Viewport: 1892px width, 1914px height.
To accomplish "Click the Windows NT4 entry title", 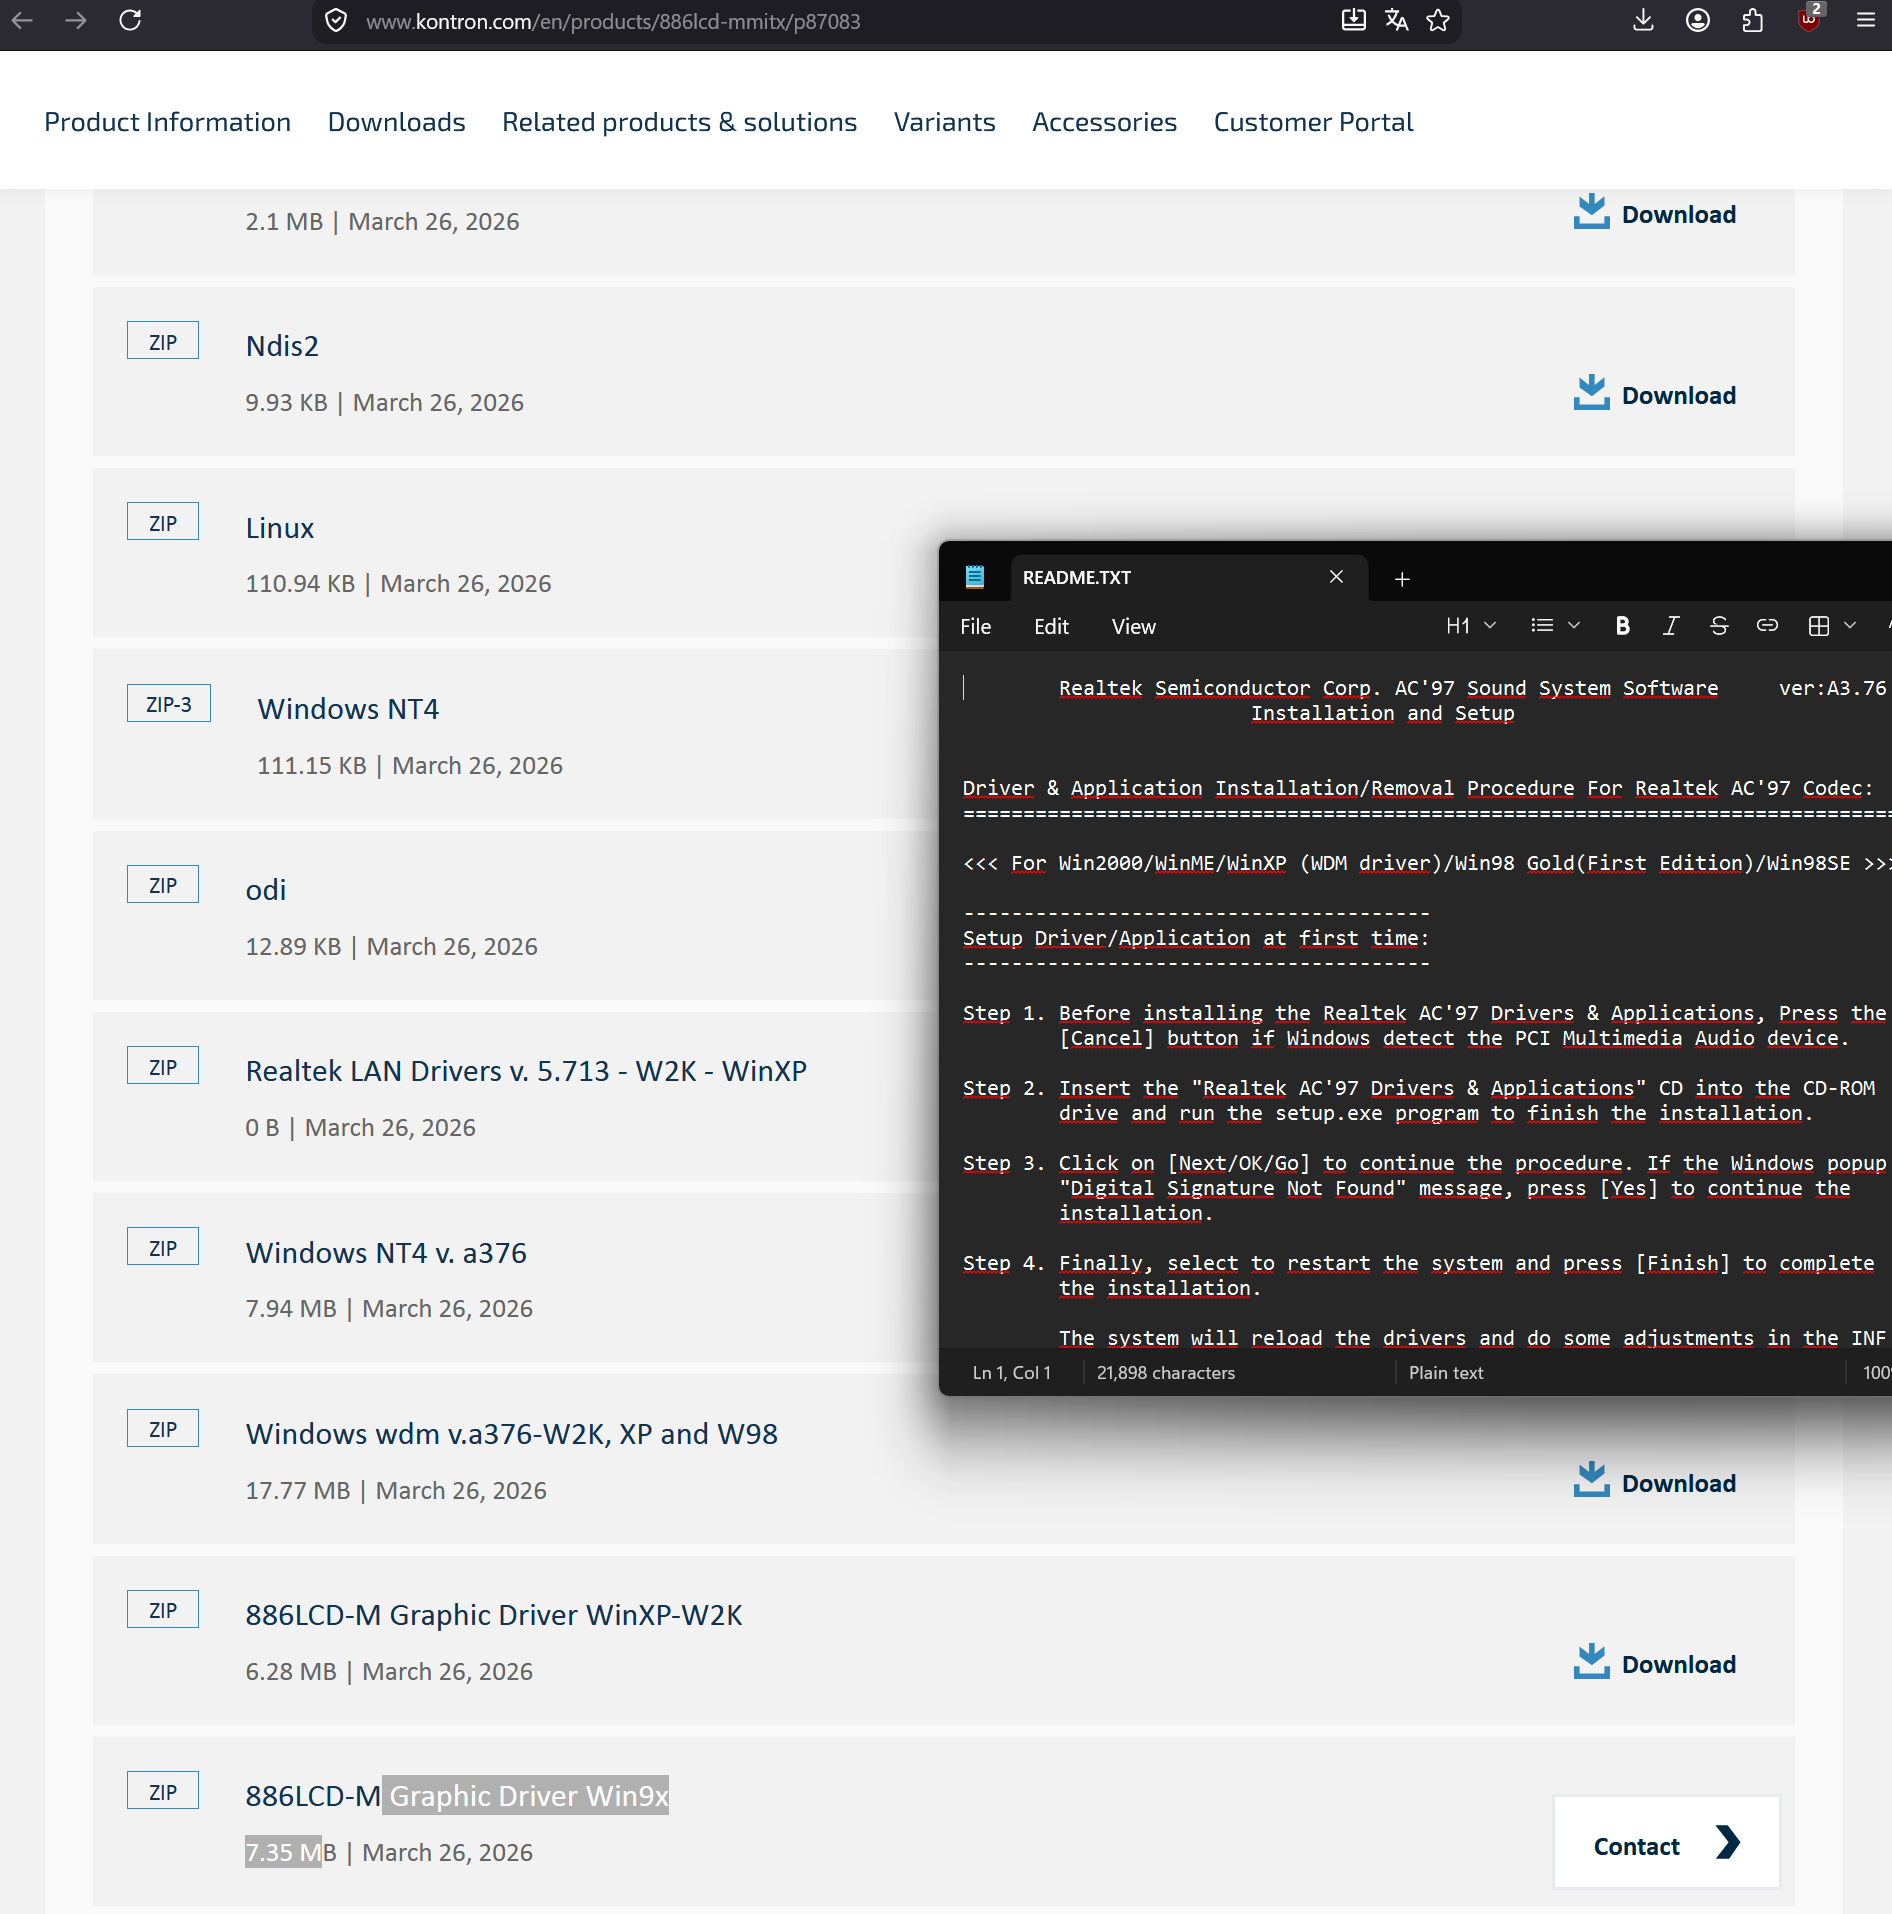I will tap(348, 709).
